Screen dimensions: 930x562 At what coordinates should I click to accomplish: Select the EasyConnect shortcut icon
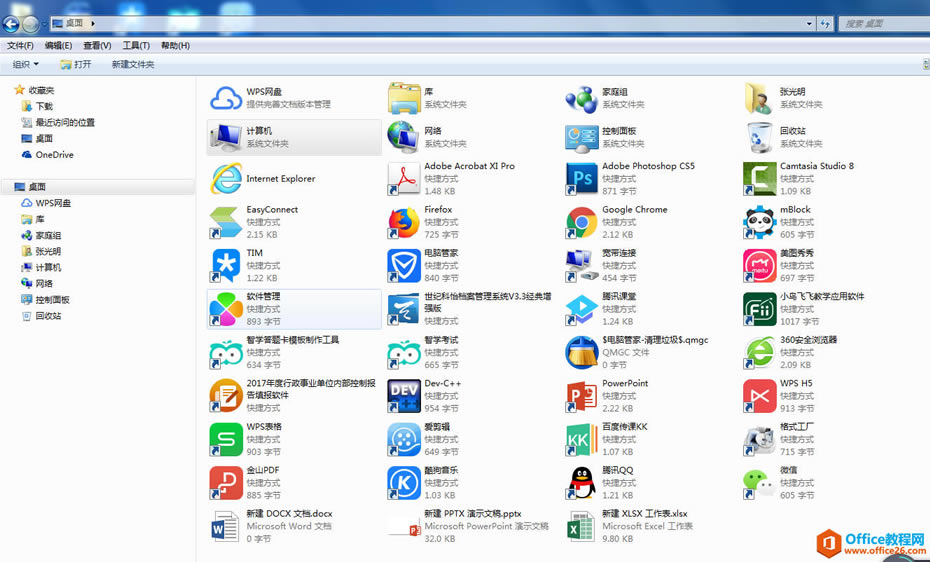point(225,222)
